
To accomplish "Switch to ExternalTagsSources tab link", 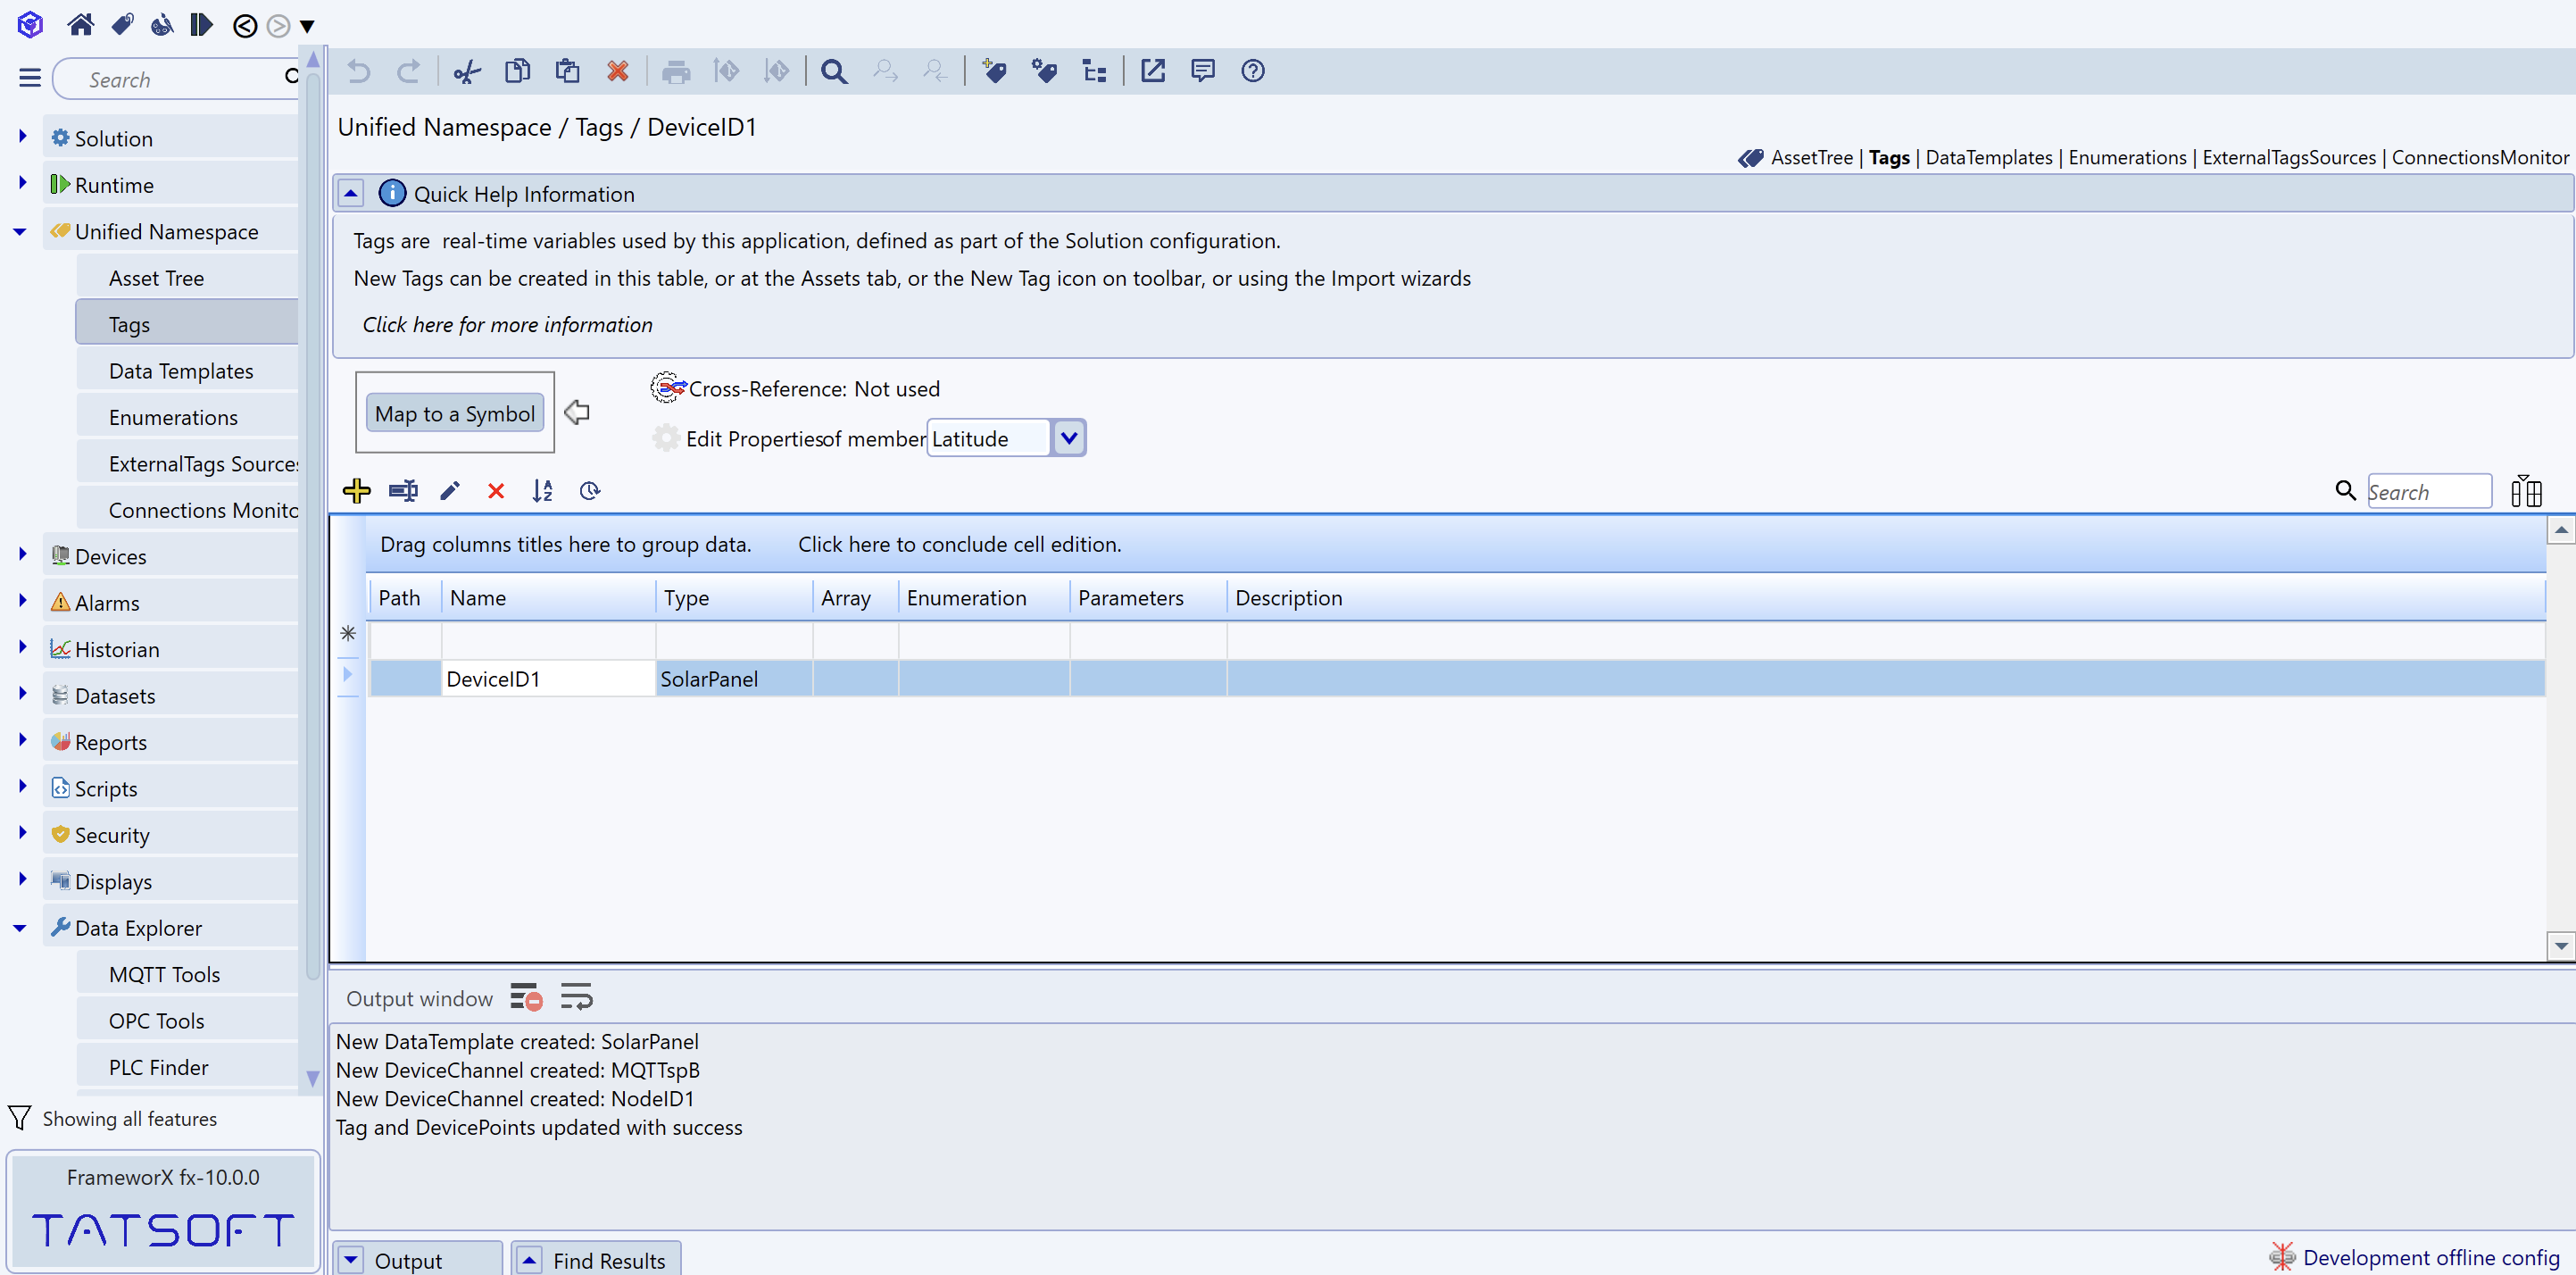I will [x=2288, y=157].
